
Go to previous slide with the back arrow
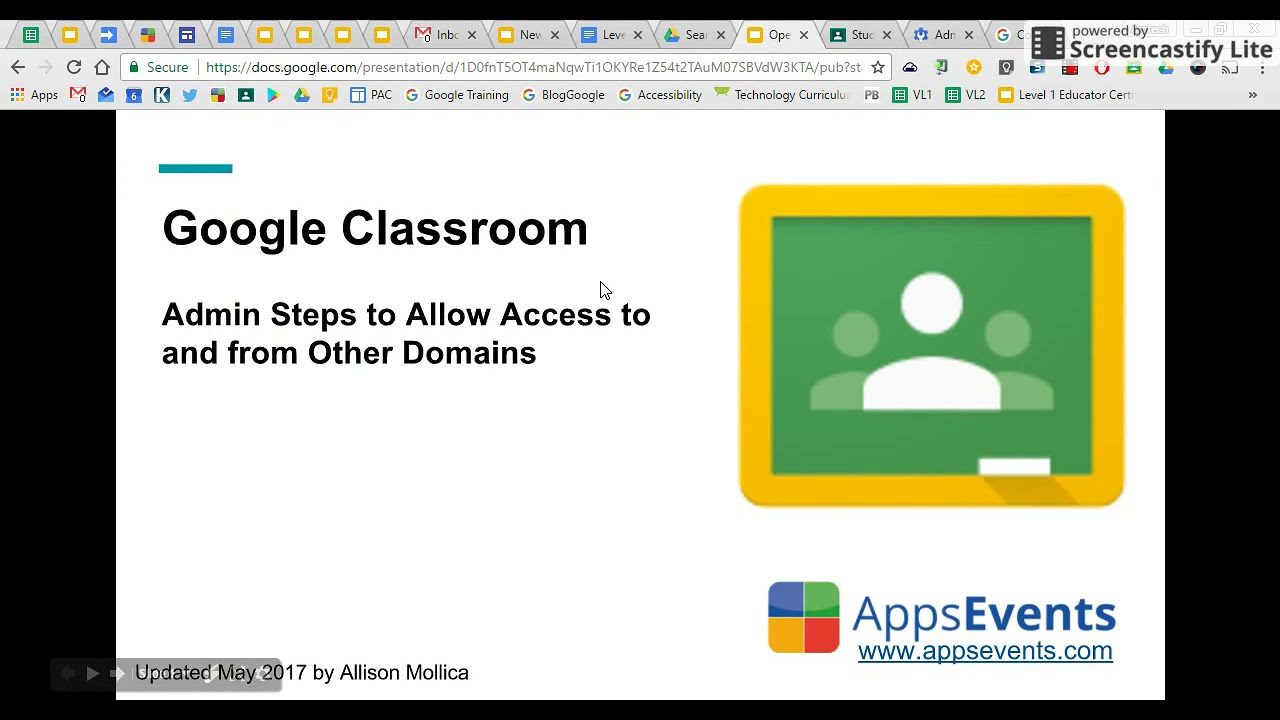click(67, 674)
